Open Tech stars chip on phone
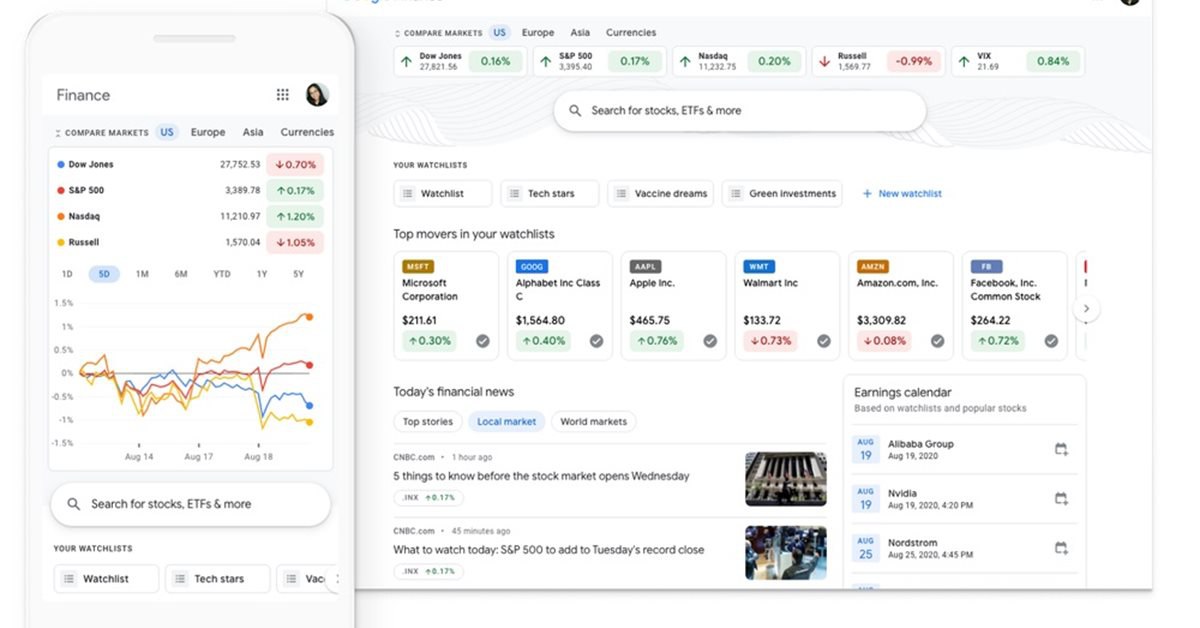The height and width of the screenshot is (628, 1200). [x=218, y=579]
